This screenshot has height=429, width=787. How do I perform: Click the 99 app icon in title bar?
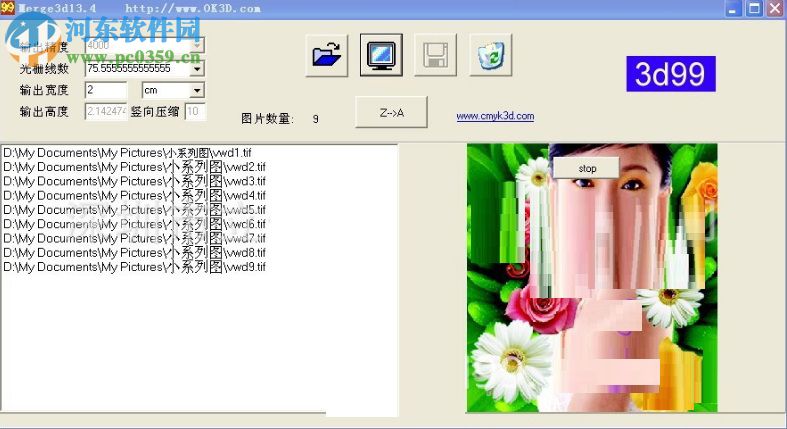click(x=8, y=8)
